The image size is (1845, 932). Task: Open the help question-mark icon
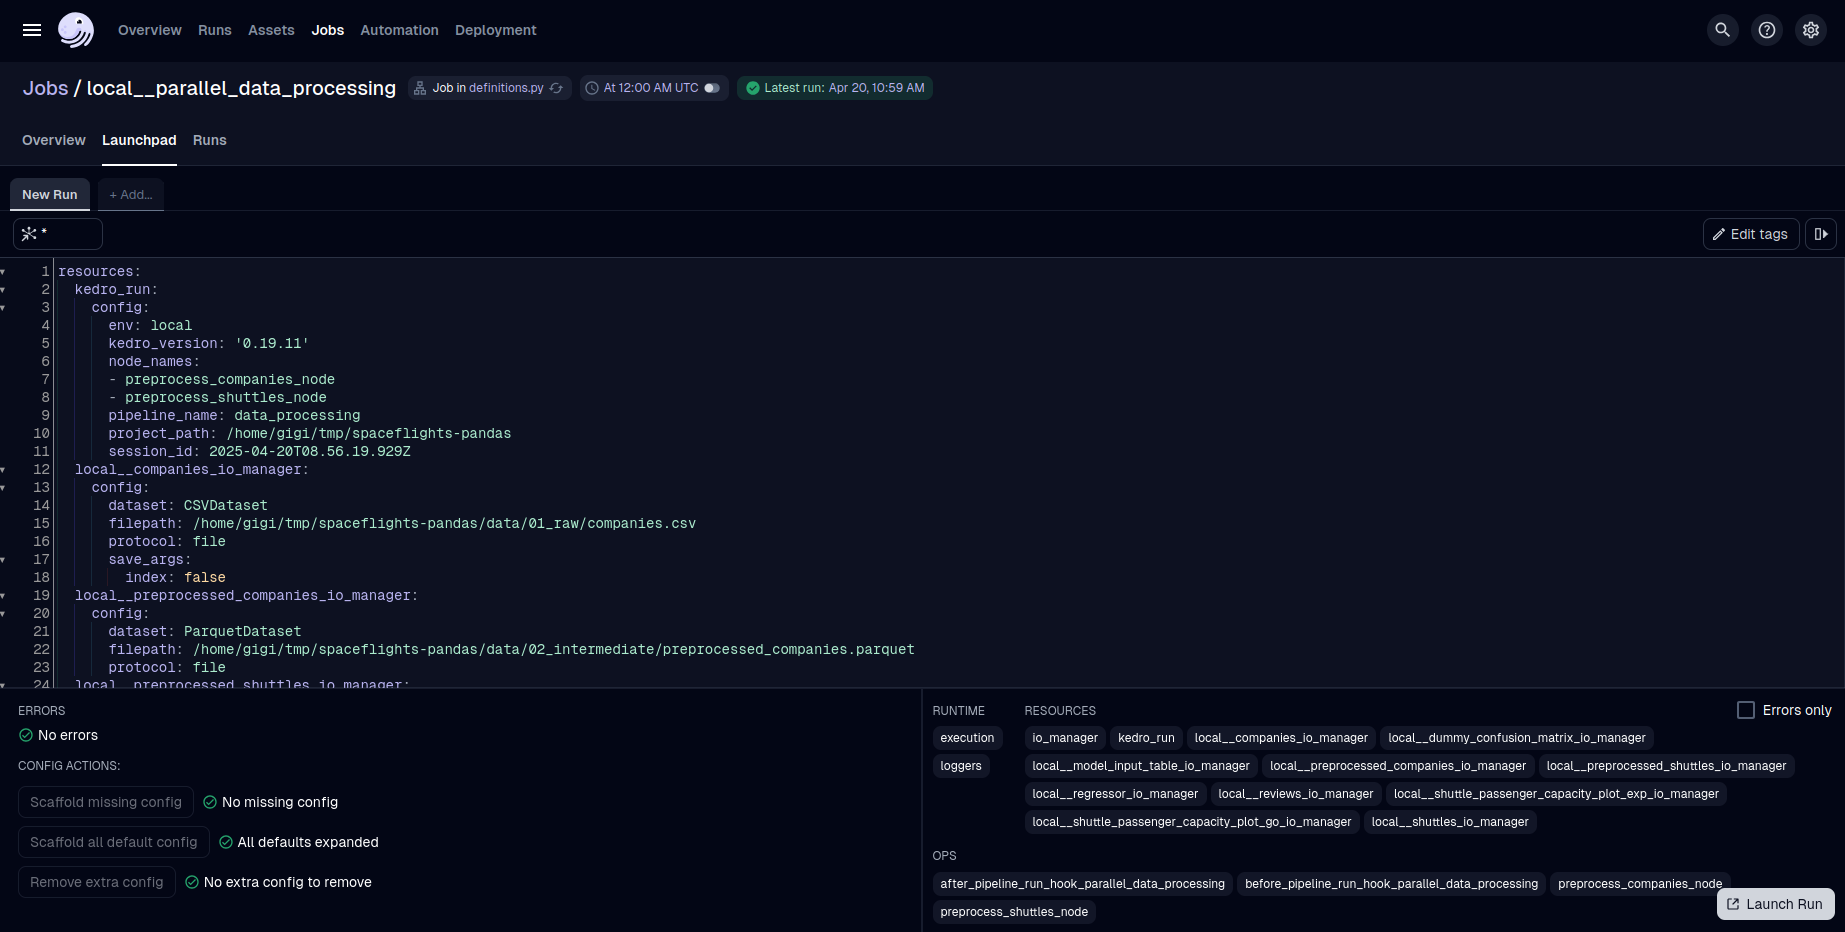(1767, 30)
